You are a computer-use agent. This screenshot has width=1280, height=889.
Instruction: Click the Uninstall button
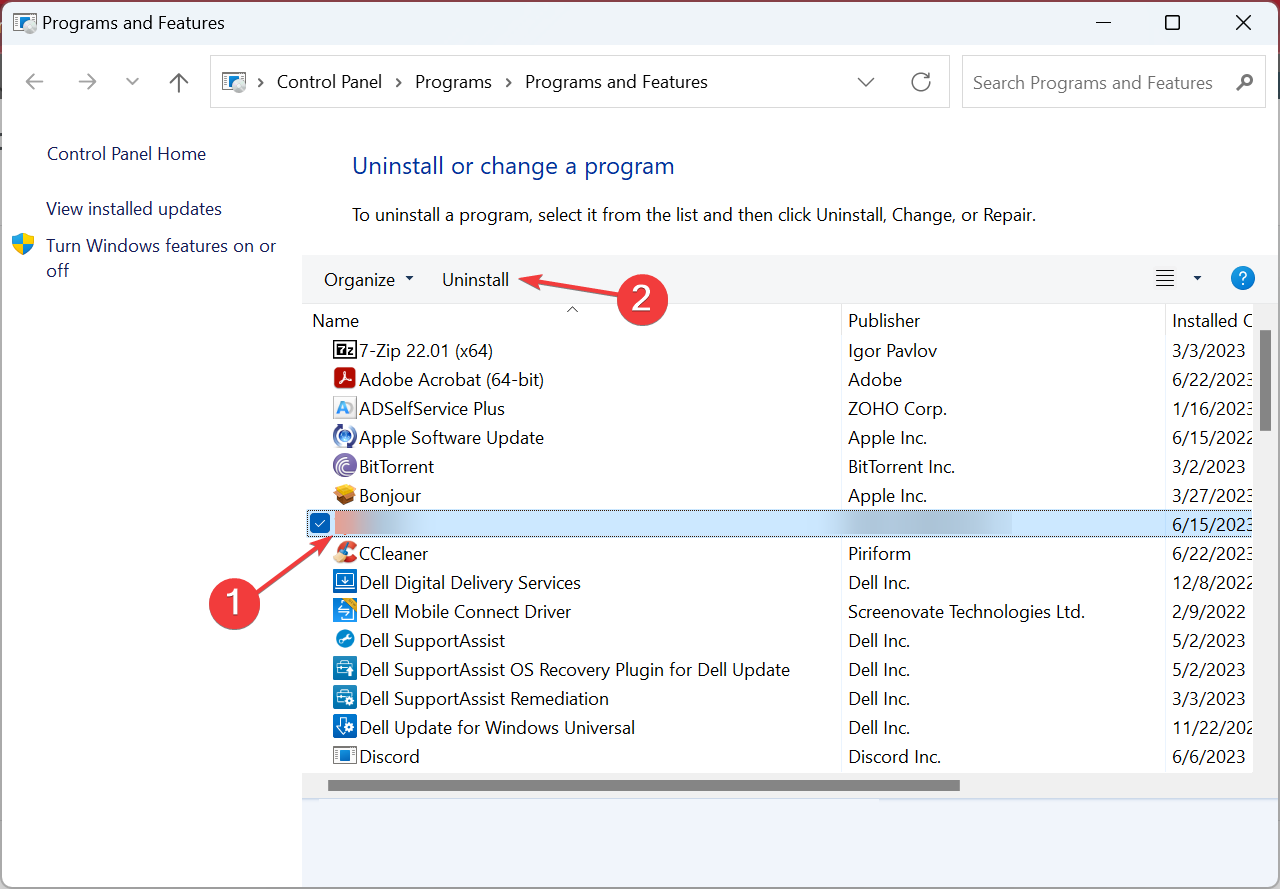476,280
